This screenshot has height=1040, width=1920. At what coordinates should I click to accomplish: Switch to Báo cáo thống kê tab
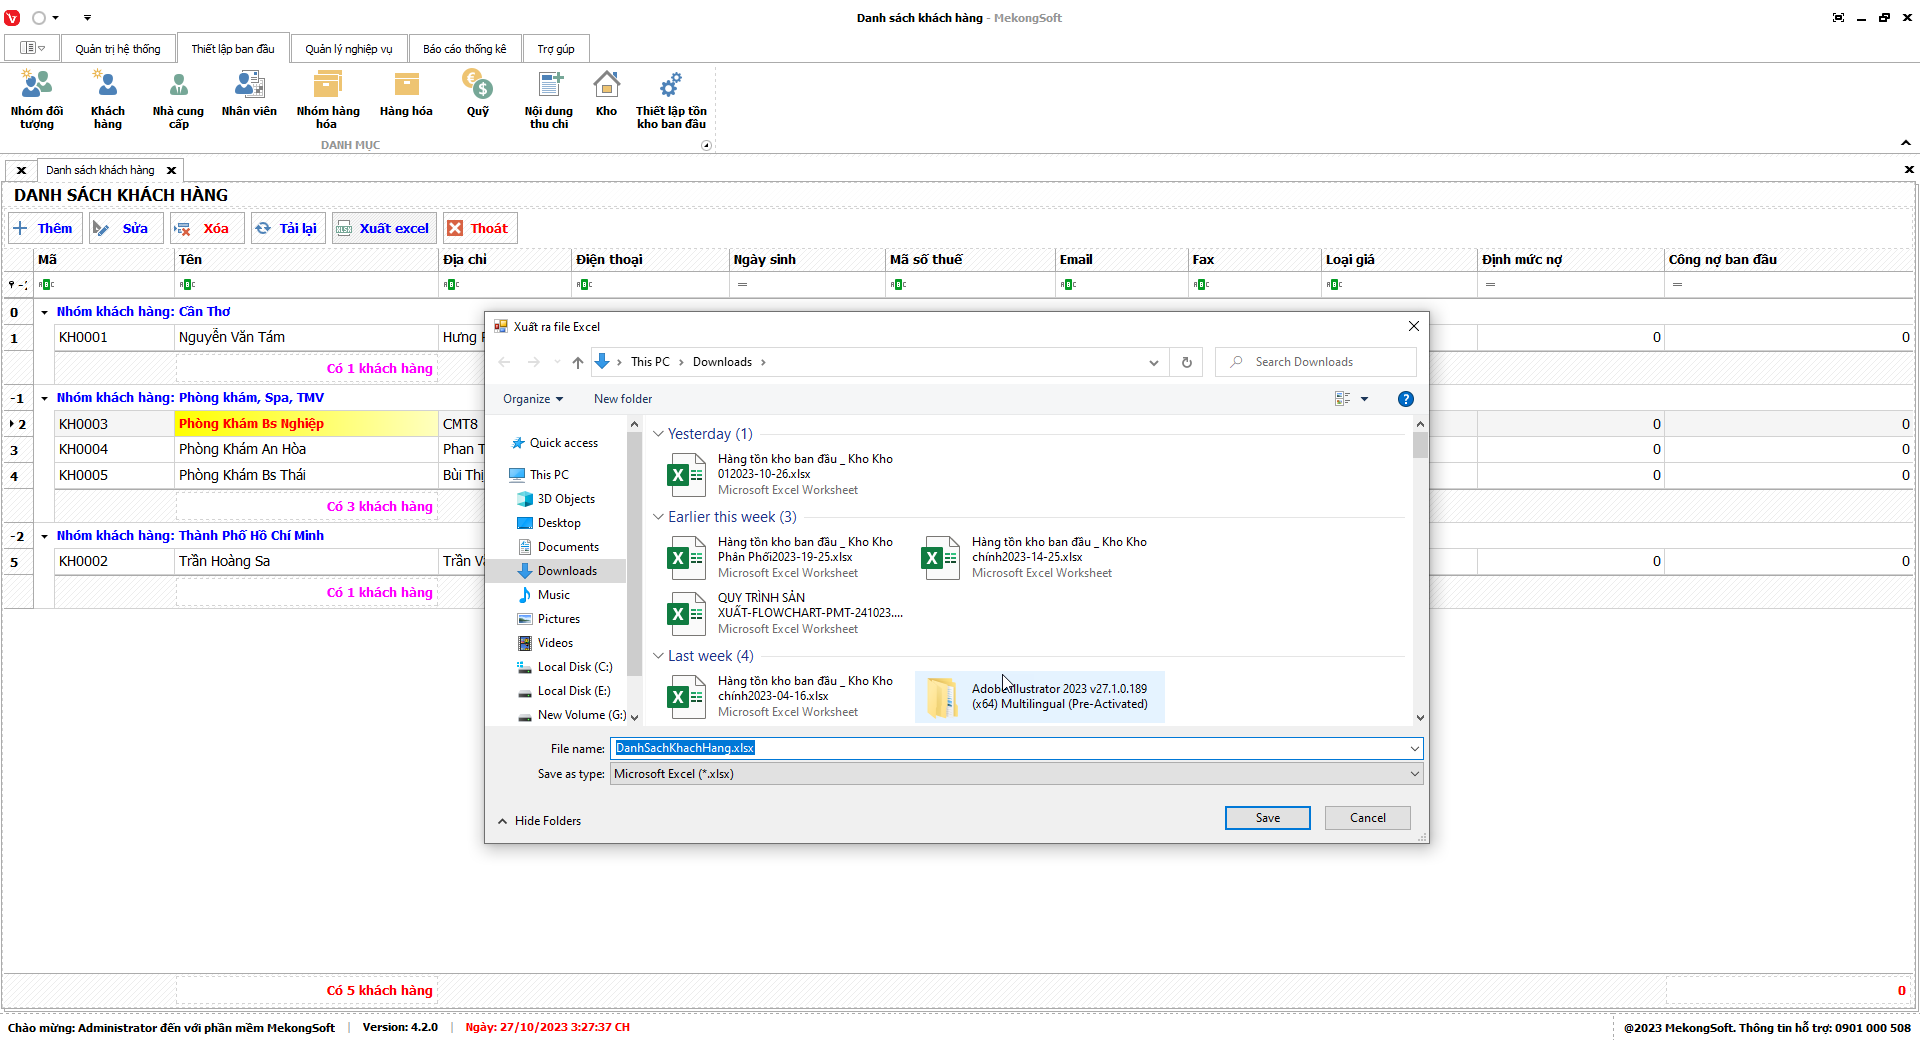pyautogui.click(x=464, y=49)
